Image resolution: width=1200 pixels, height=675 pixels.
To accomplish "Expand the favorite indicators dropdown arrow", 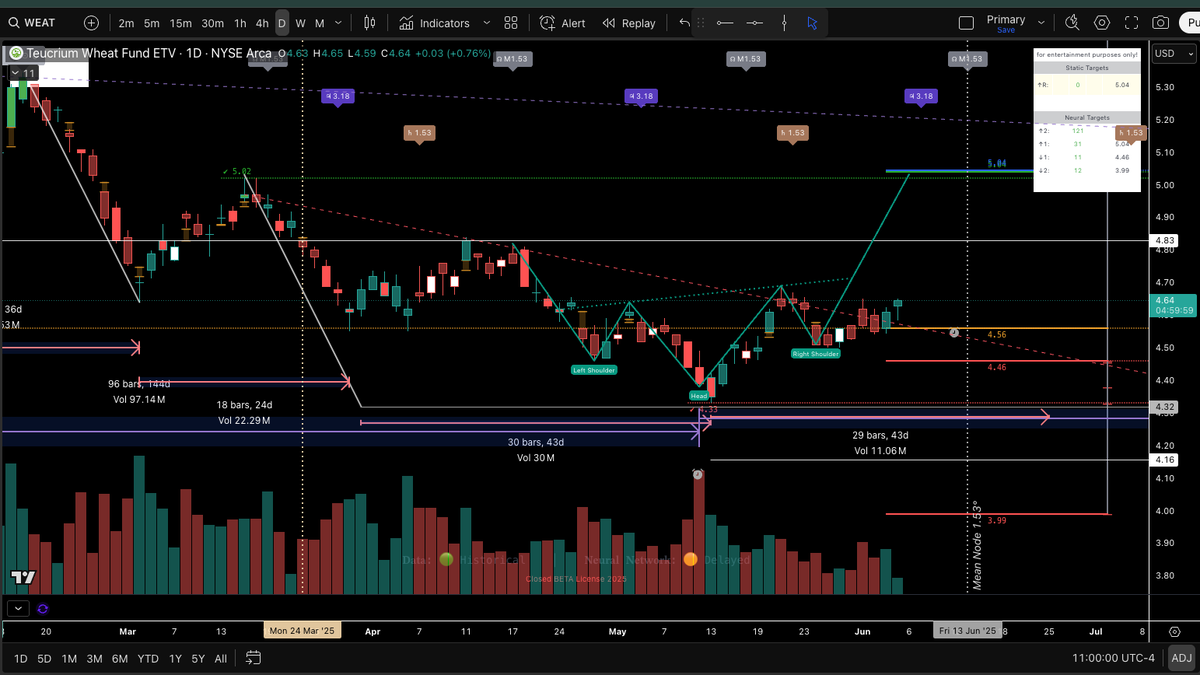I will [486, 23].
